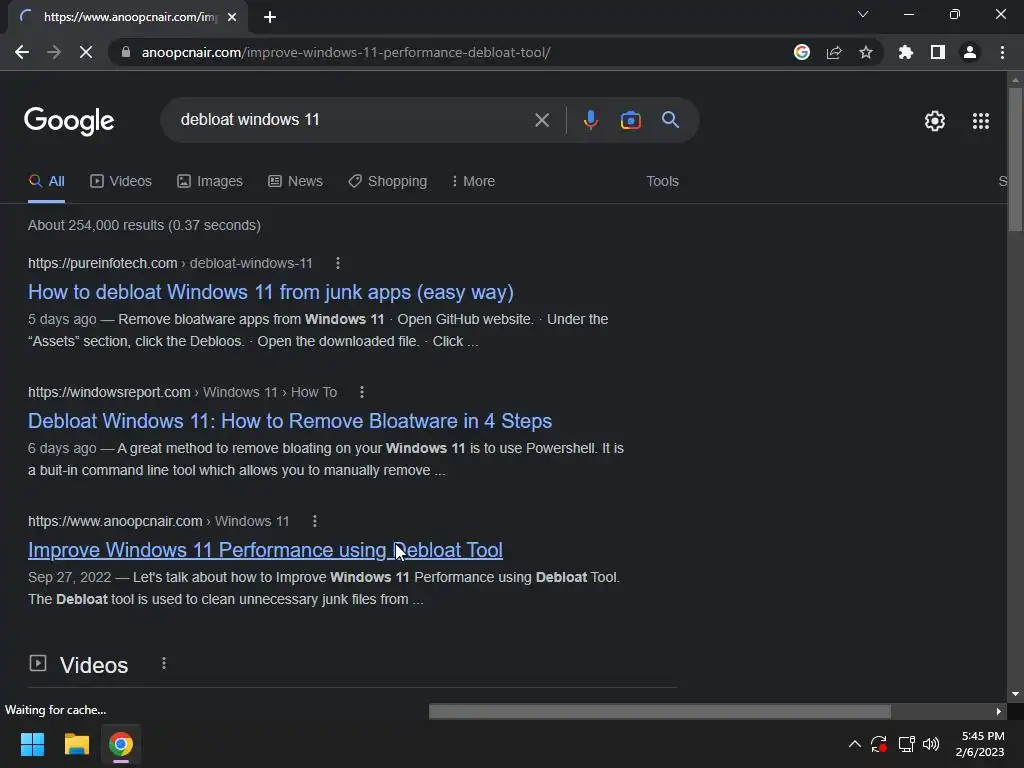Click the sync tray icon
The width and height of the screenshot is (1024, 768).
pyautogui.click(x=879, y=744)
